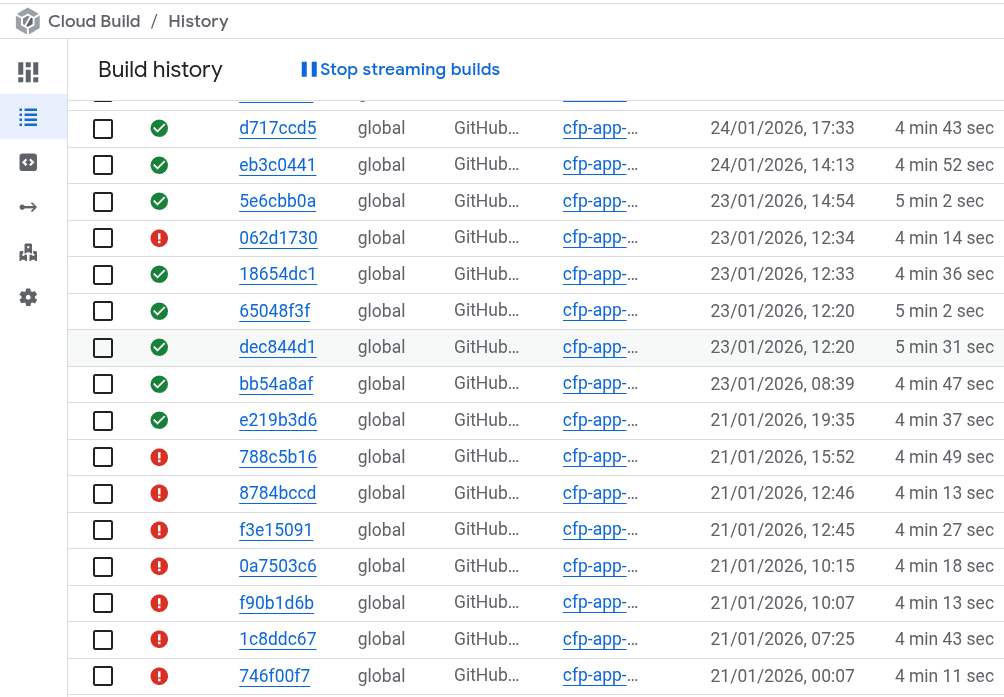The height and width of the screenshot is (697, 1004).
Task: Open the Worker pools icon in sidebar
Action: [x=28, y=253]
